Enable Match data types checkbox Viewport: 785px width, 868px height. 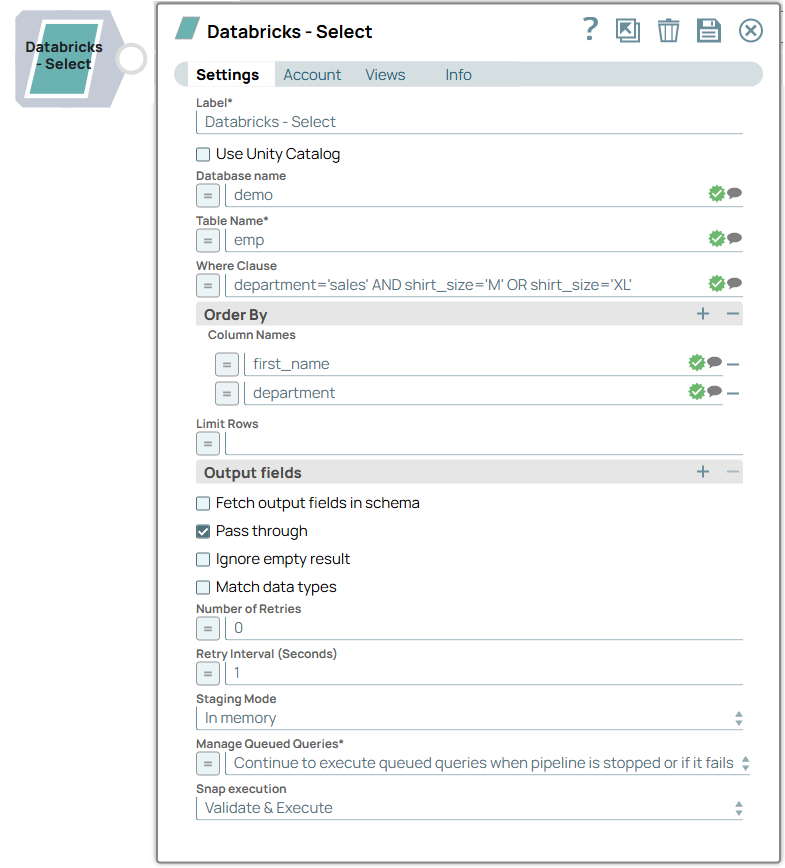[203, 587]
